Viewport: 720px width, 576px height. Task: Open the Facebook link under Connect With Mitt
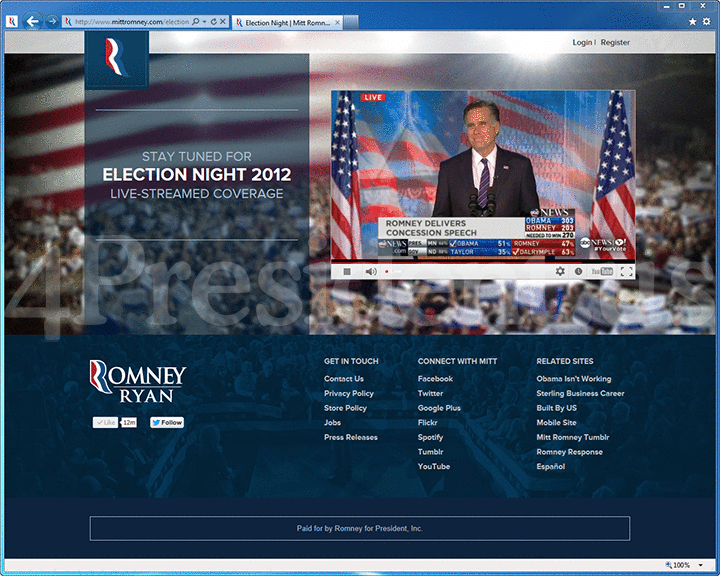pos(435,379)
